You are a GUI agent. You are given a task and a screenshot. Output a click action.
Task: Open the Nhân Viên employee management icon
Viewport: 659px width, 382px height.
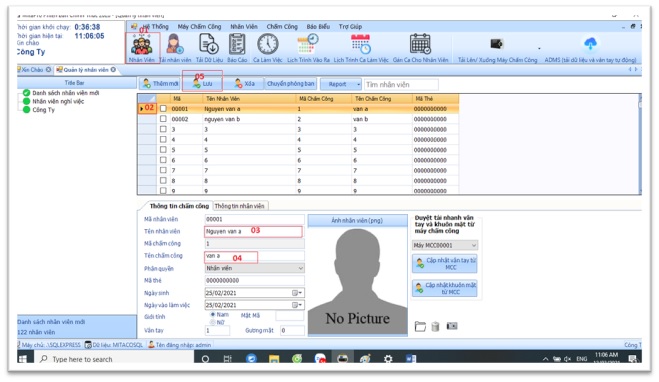[x=142, y=48]
